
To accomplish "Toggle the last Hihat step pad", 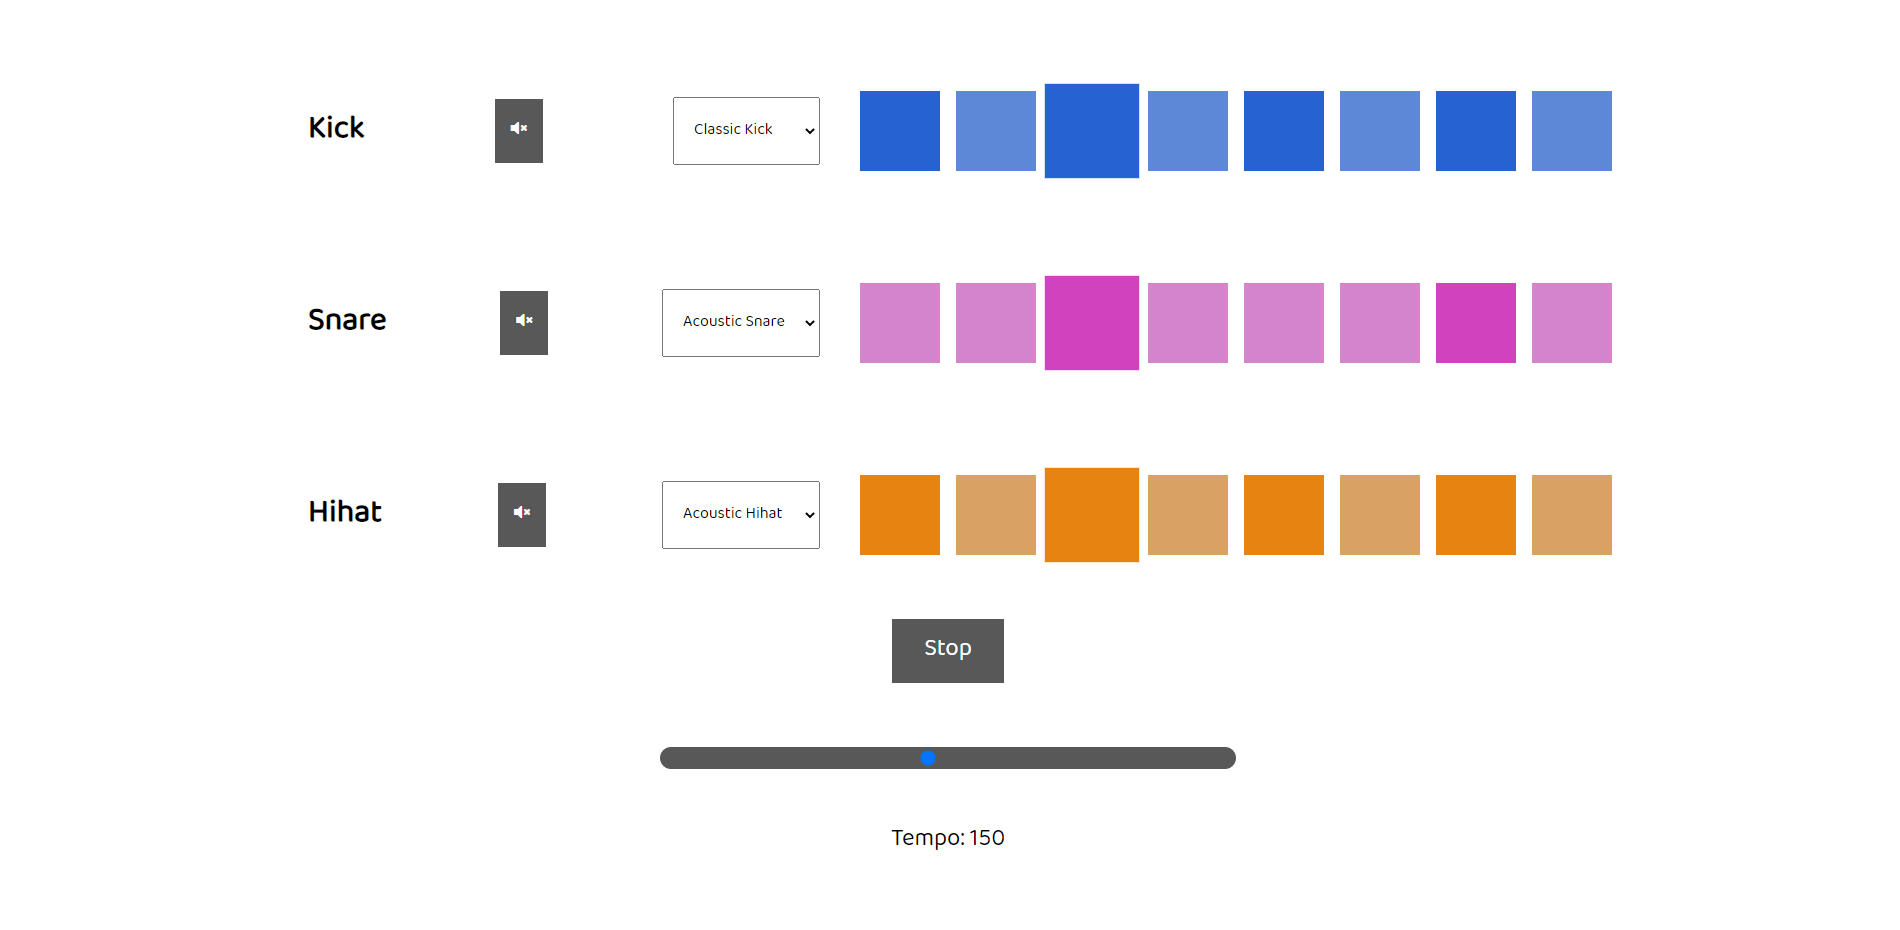I will [x=1572, y=515].
